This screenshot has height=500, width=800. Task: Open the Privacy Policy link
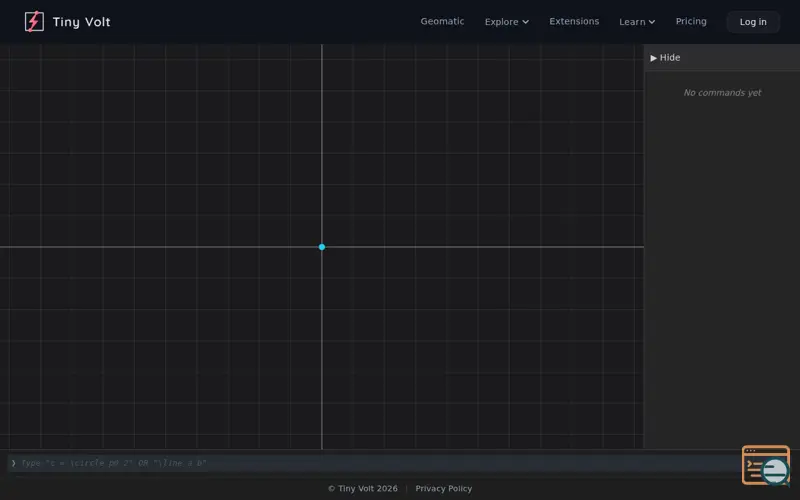point(443,488)
